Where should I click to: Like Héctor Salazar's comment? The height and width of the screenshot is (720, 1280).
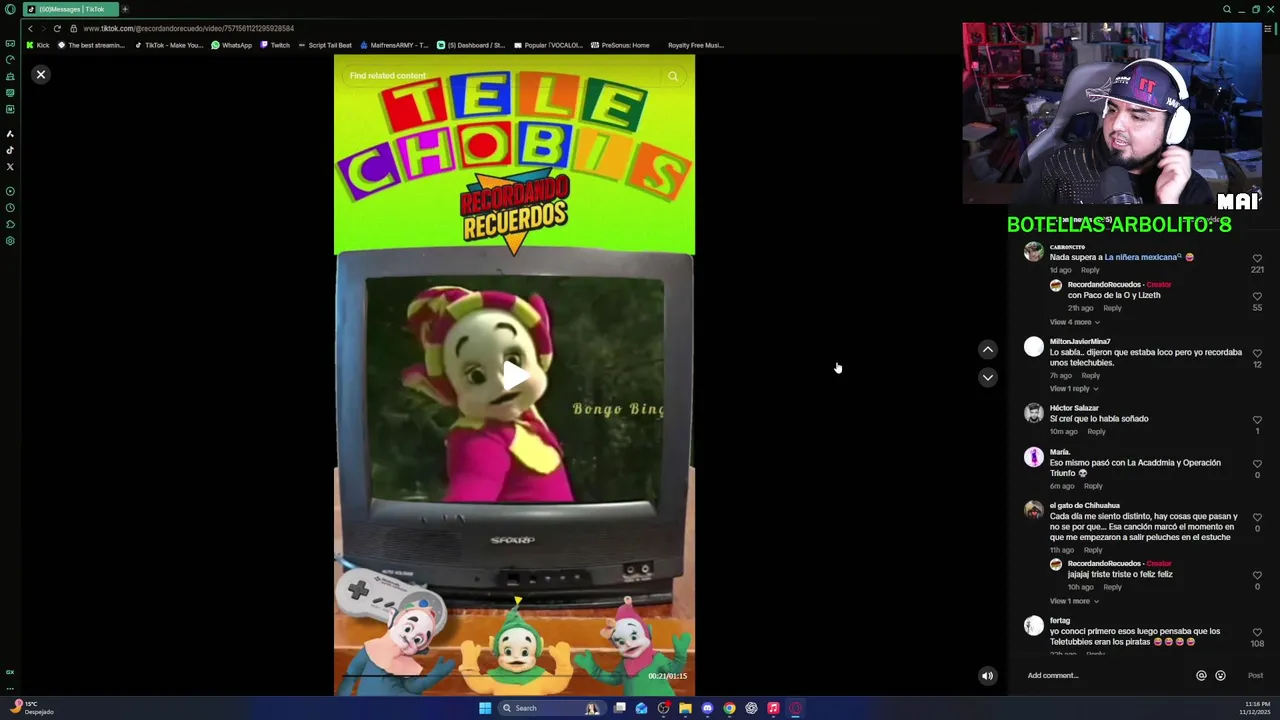[x=1257, y=420]
